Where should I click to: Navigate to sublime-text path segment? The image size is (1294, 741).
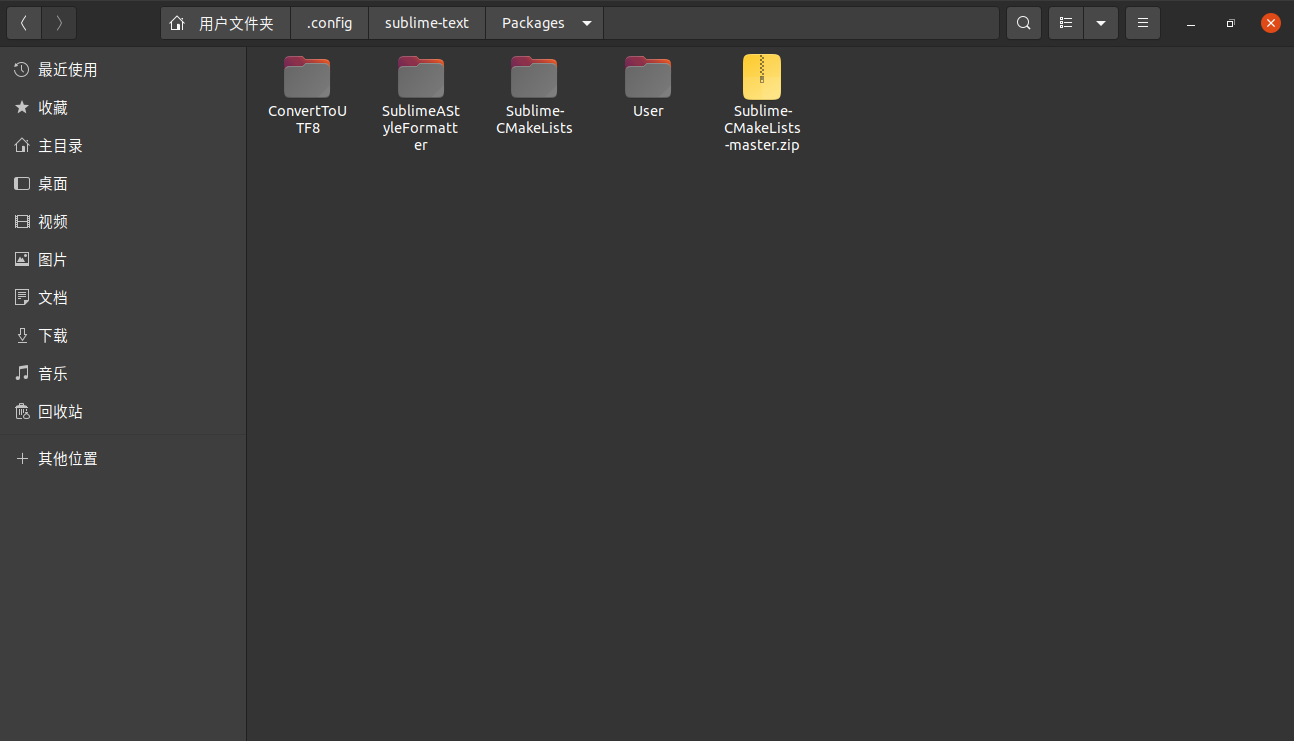[427, 23]
